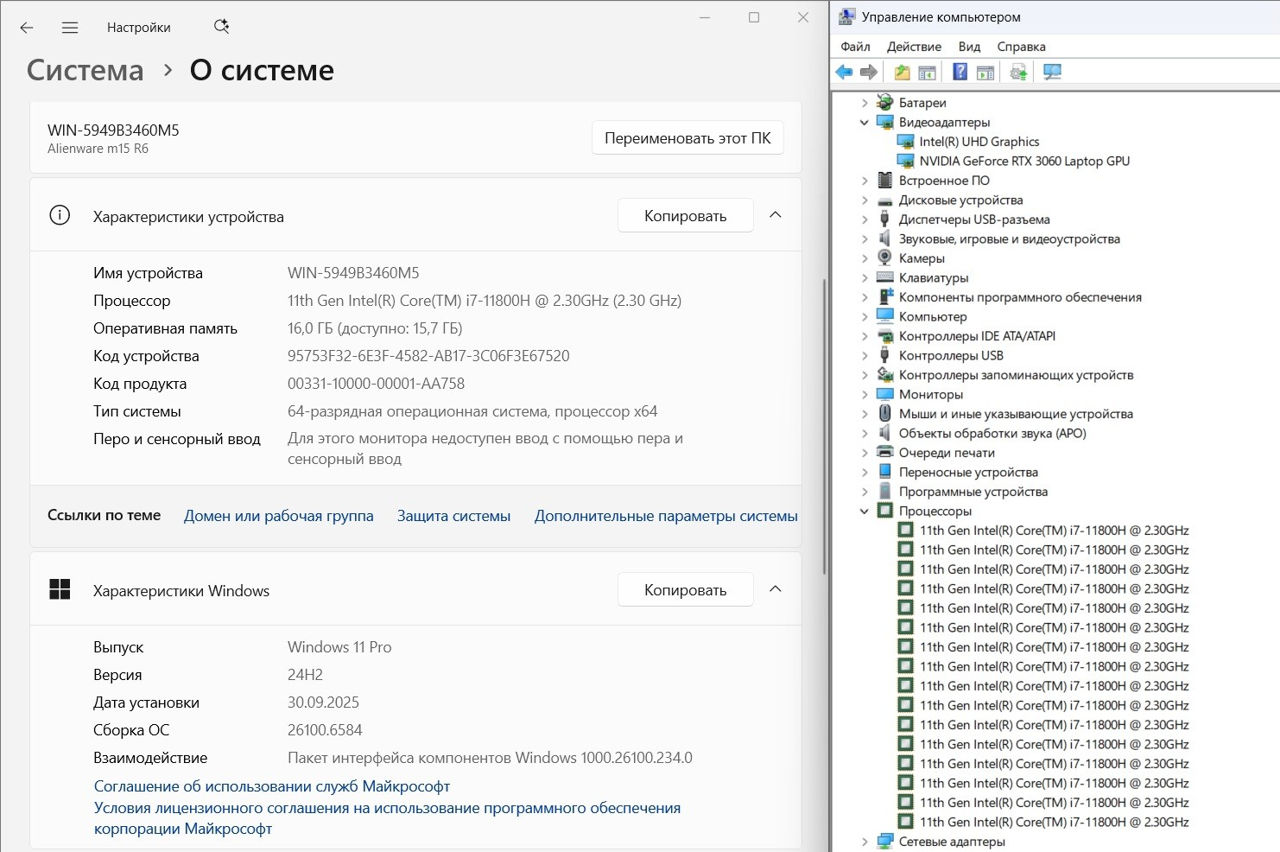Screen dimensions: 1280x852
Task: Select NVIDIA GeForce RTX 3060 Laptop GPU
Action: (1024, 161)
